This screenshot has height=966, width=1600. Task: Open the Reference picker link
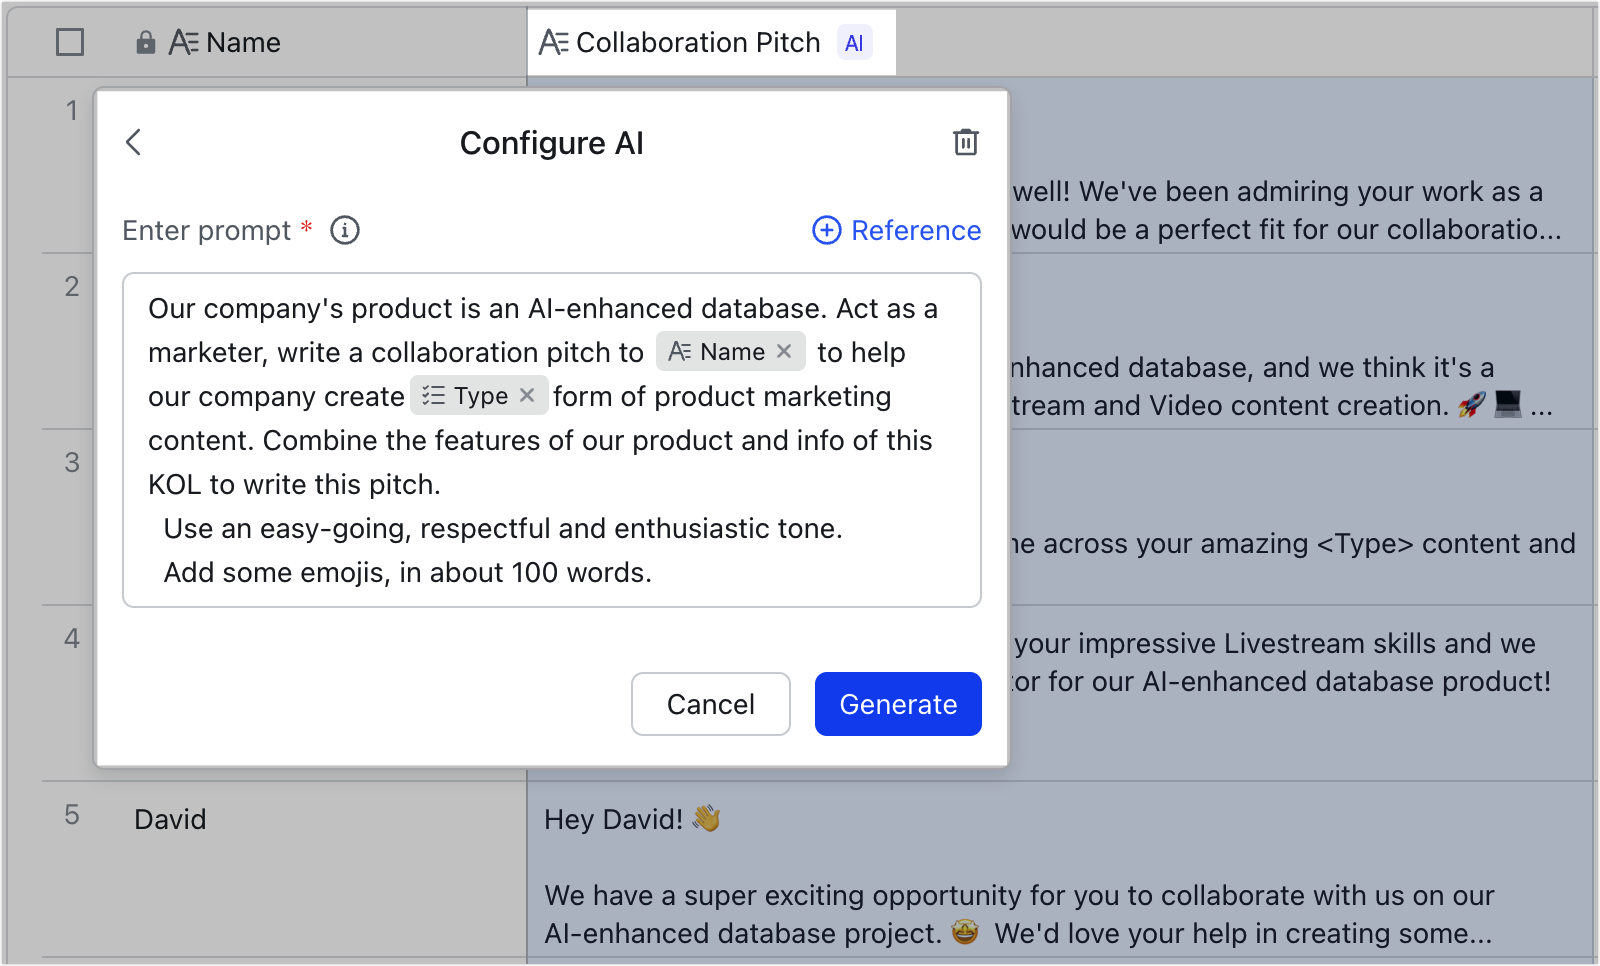[915, 230]
